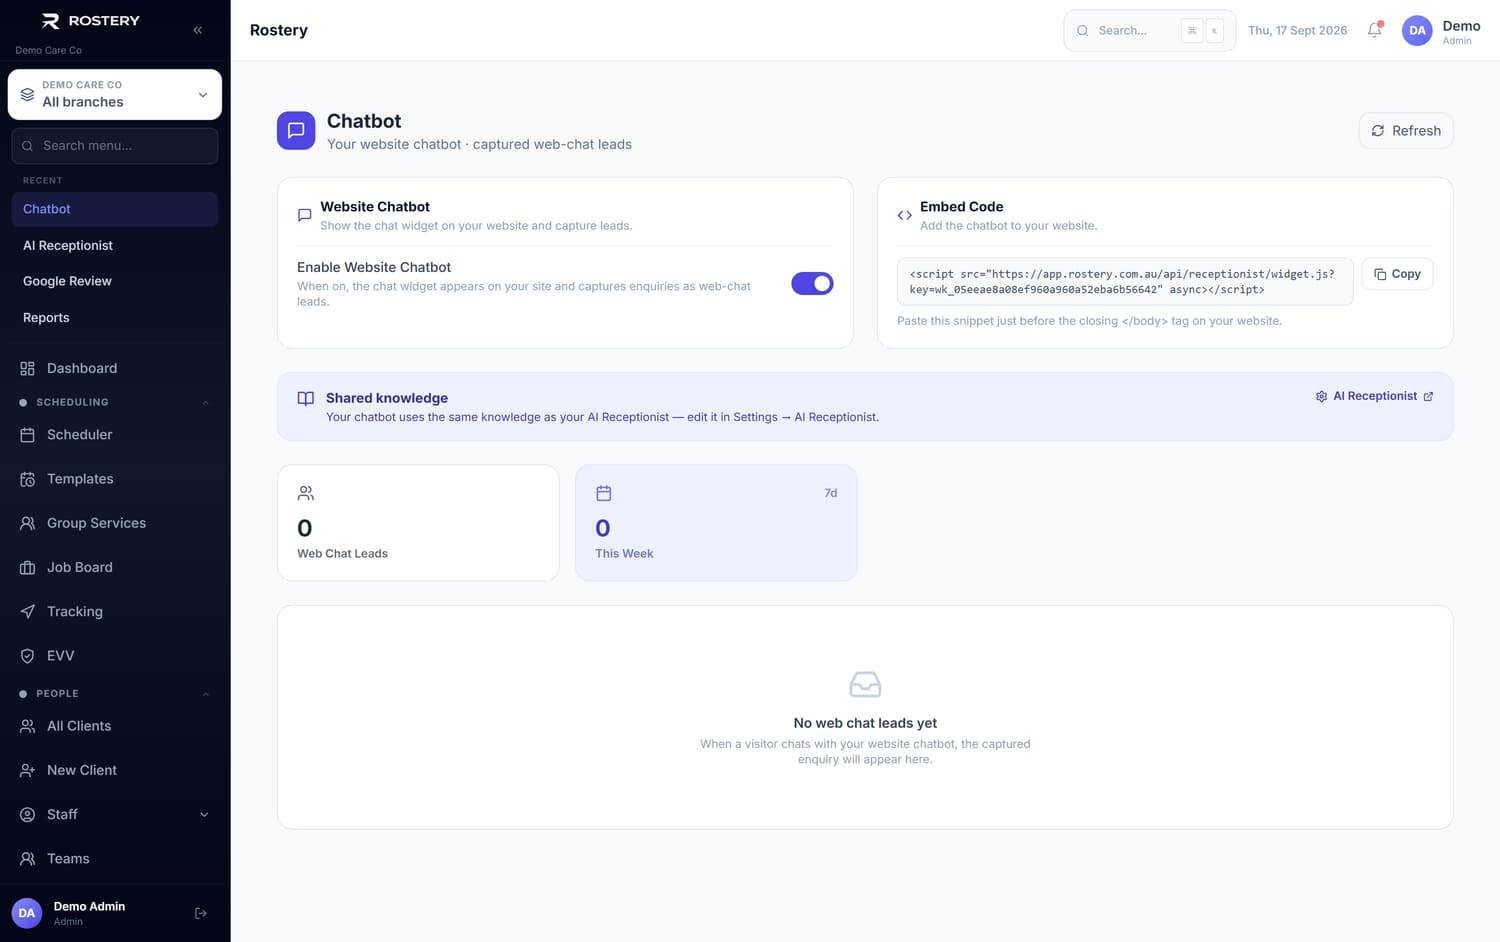Click the Shared knowledge book icon
This screenshot has width=1500, height=942.
(306, 398)
